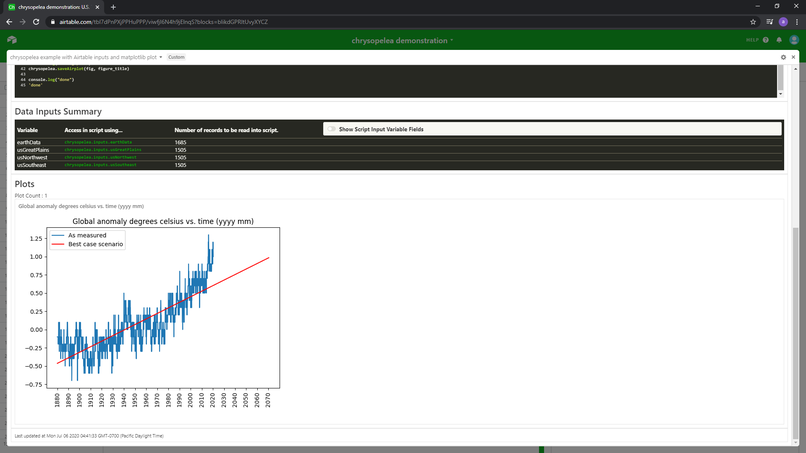Open the browser media control icon
This screenshot has height=453, width=806.
click(770, 22)
